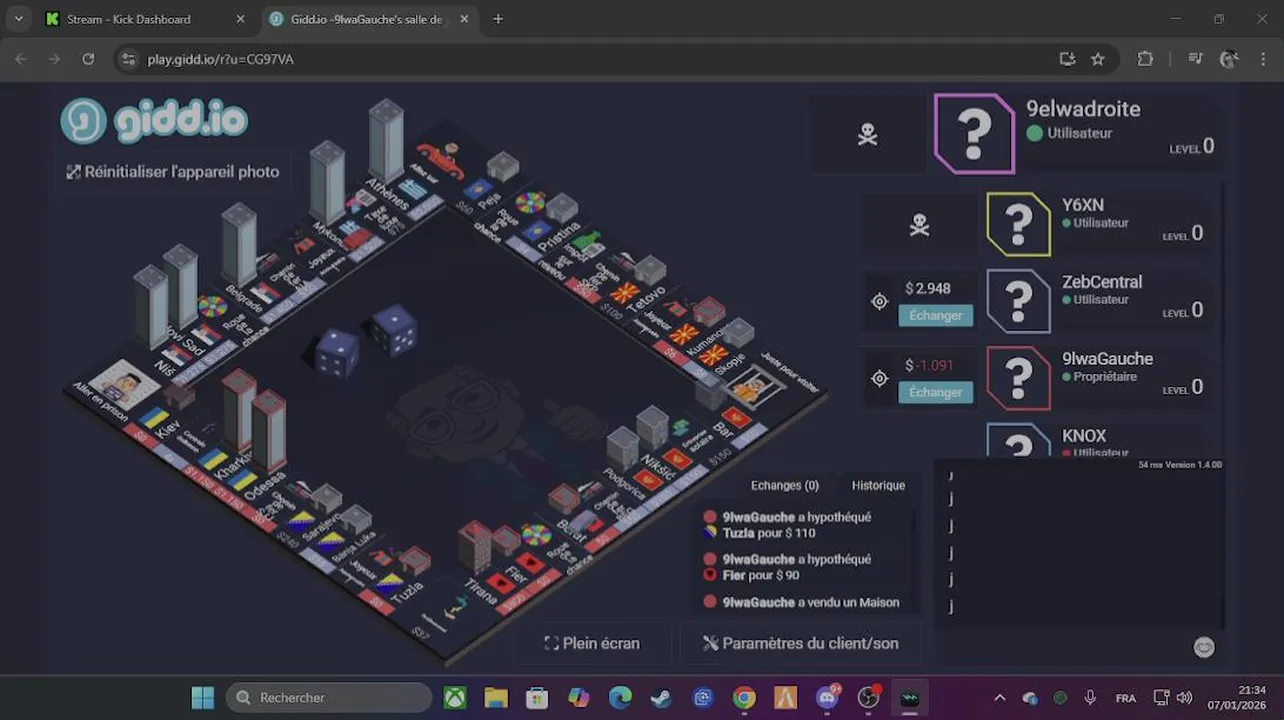Reload the page
The image size is (1284, 720).
pyautogui.click(x=88, y=59)
